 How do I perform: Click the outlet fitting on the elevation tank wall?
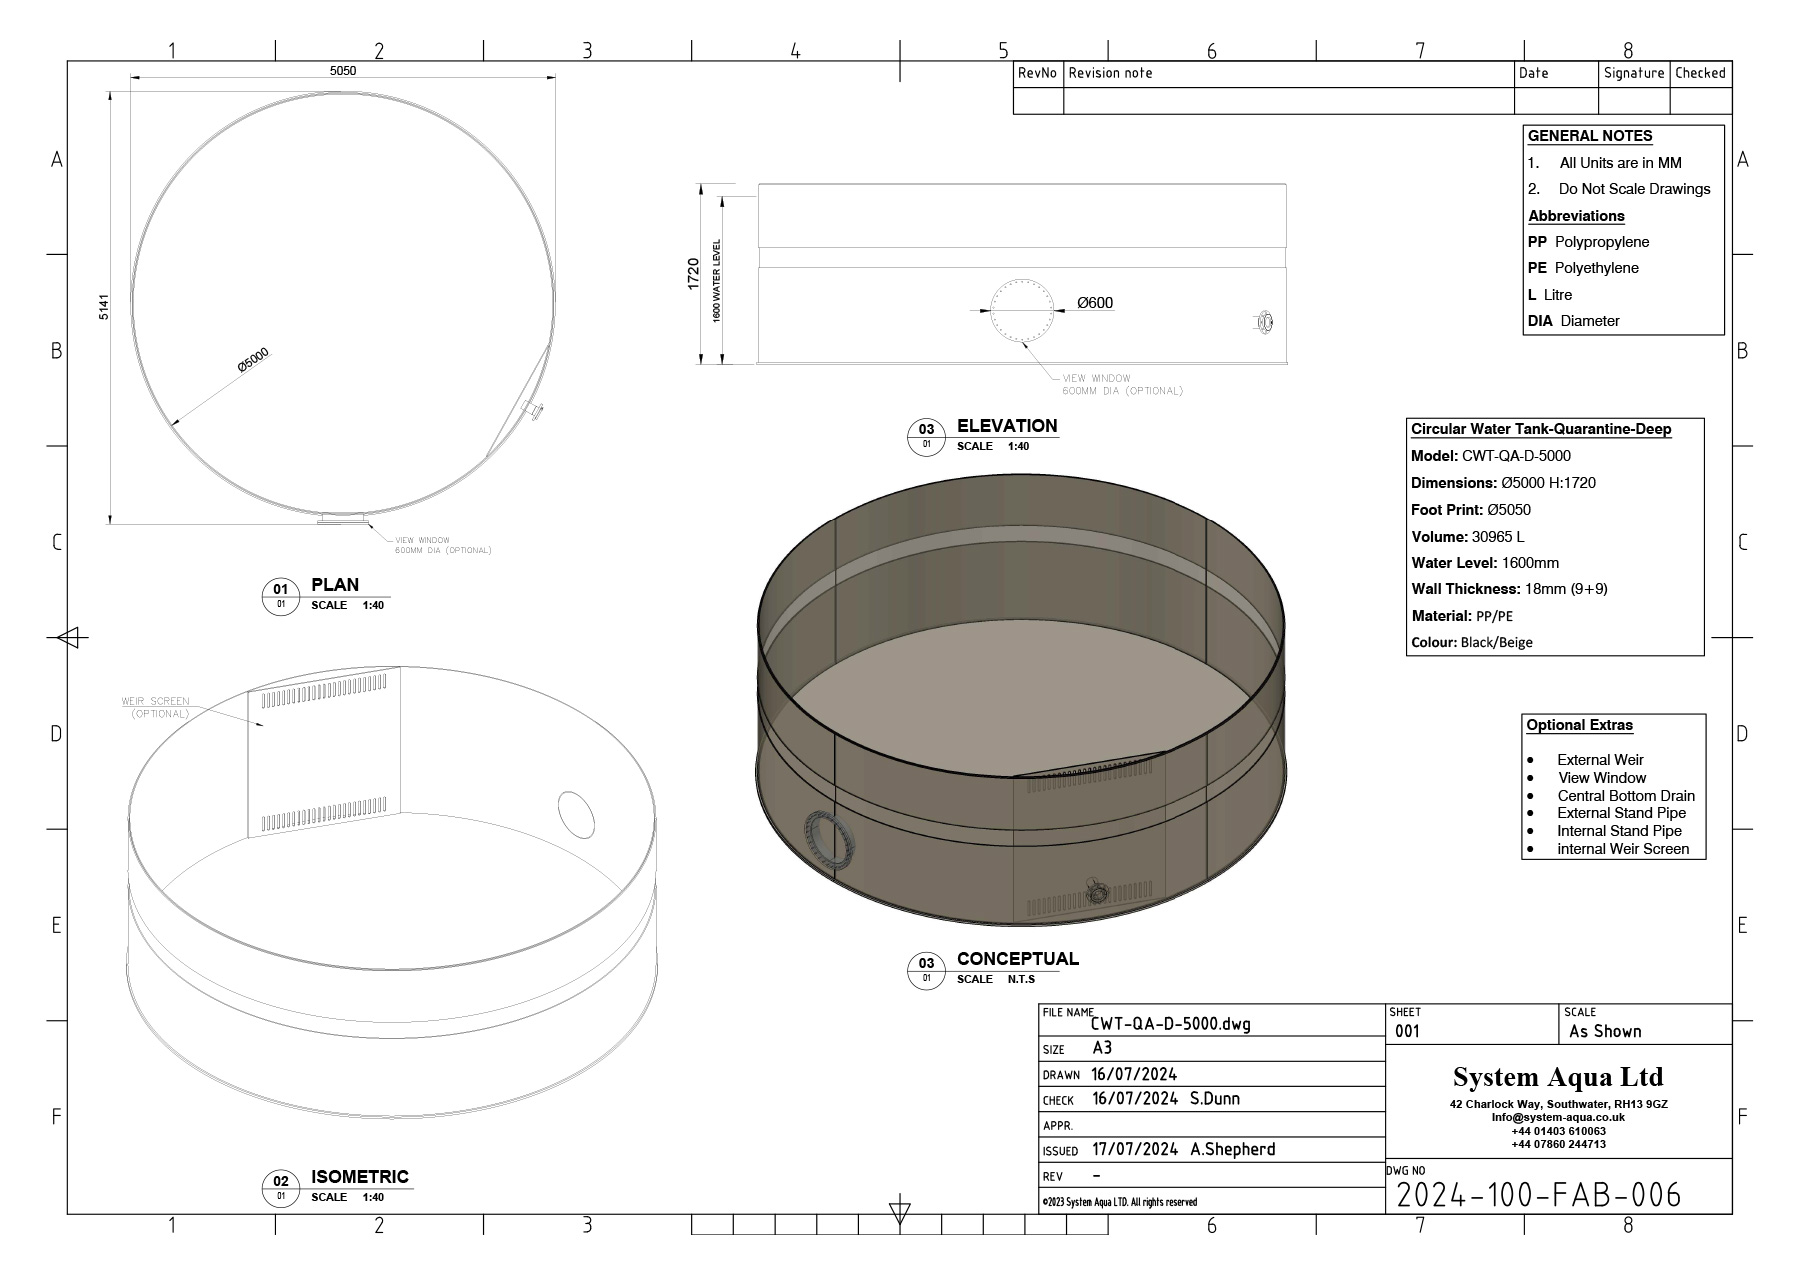(x=1264, y=322)
